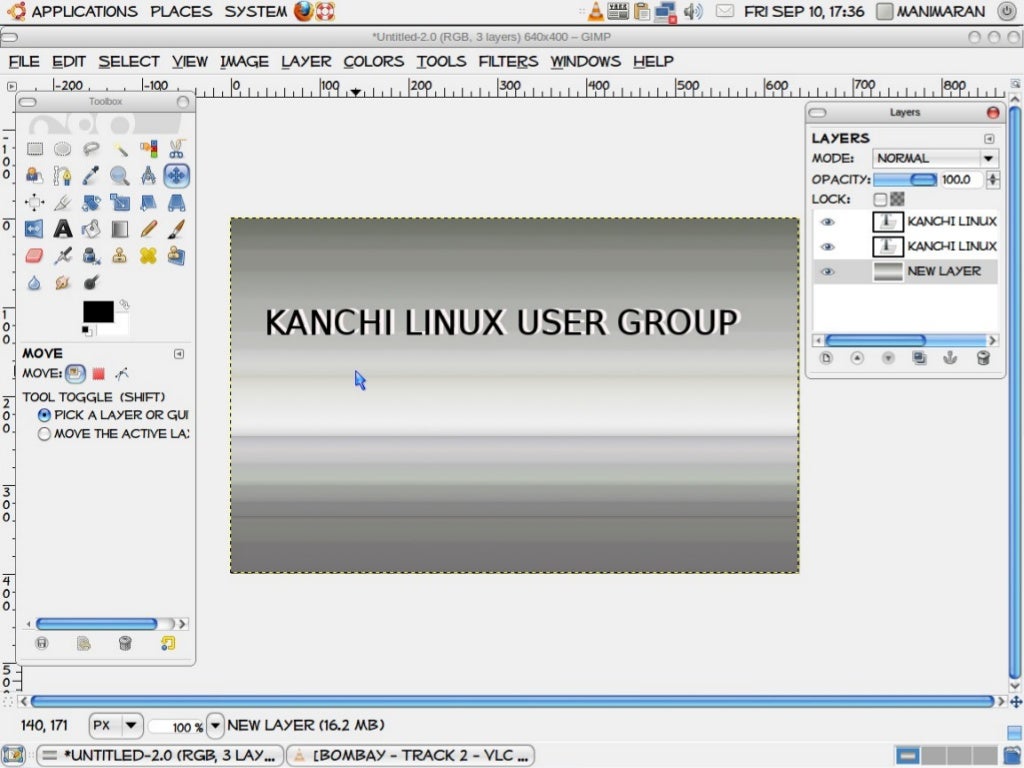Screen dimensions: 1024x768
Task: Select the Pencil tool
Action: pyautogui.click(x=148, y=229)
